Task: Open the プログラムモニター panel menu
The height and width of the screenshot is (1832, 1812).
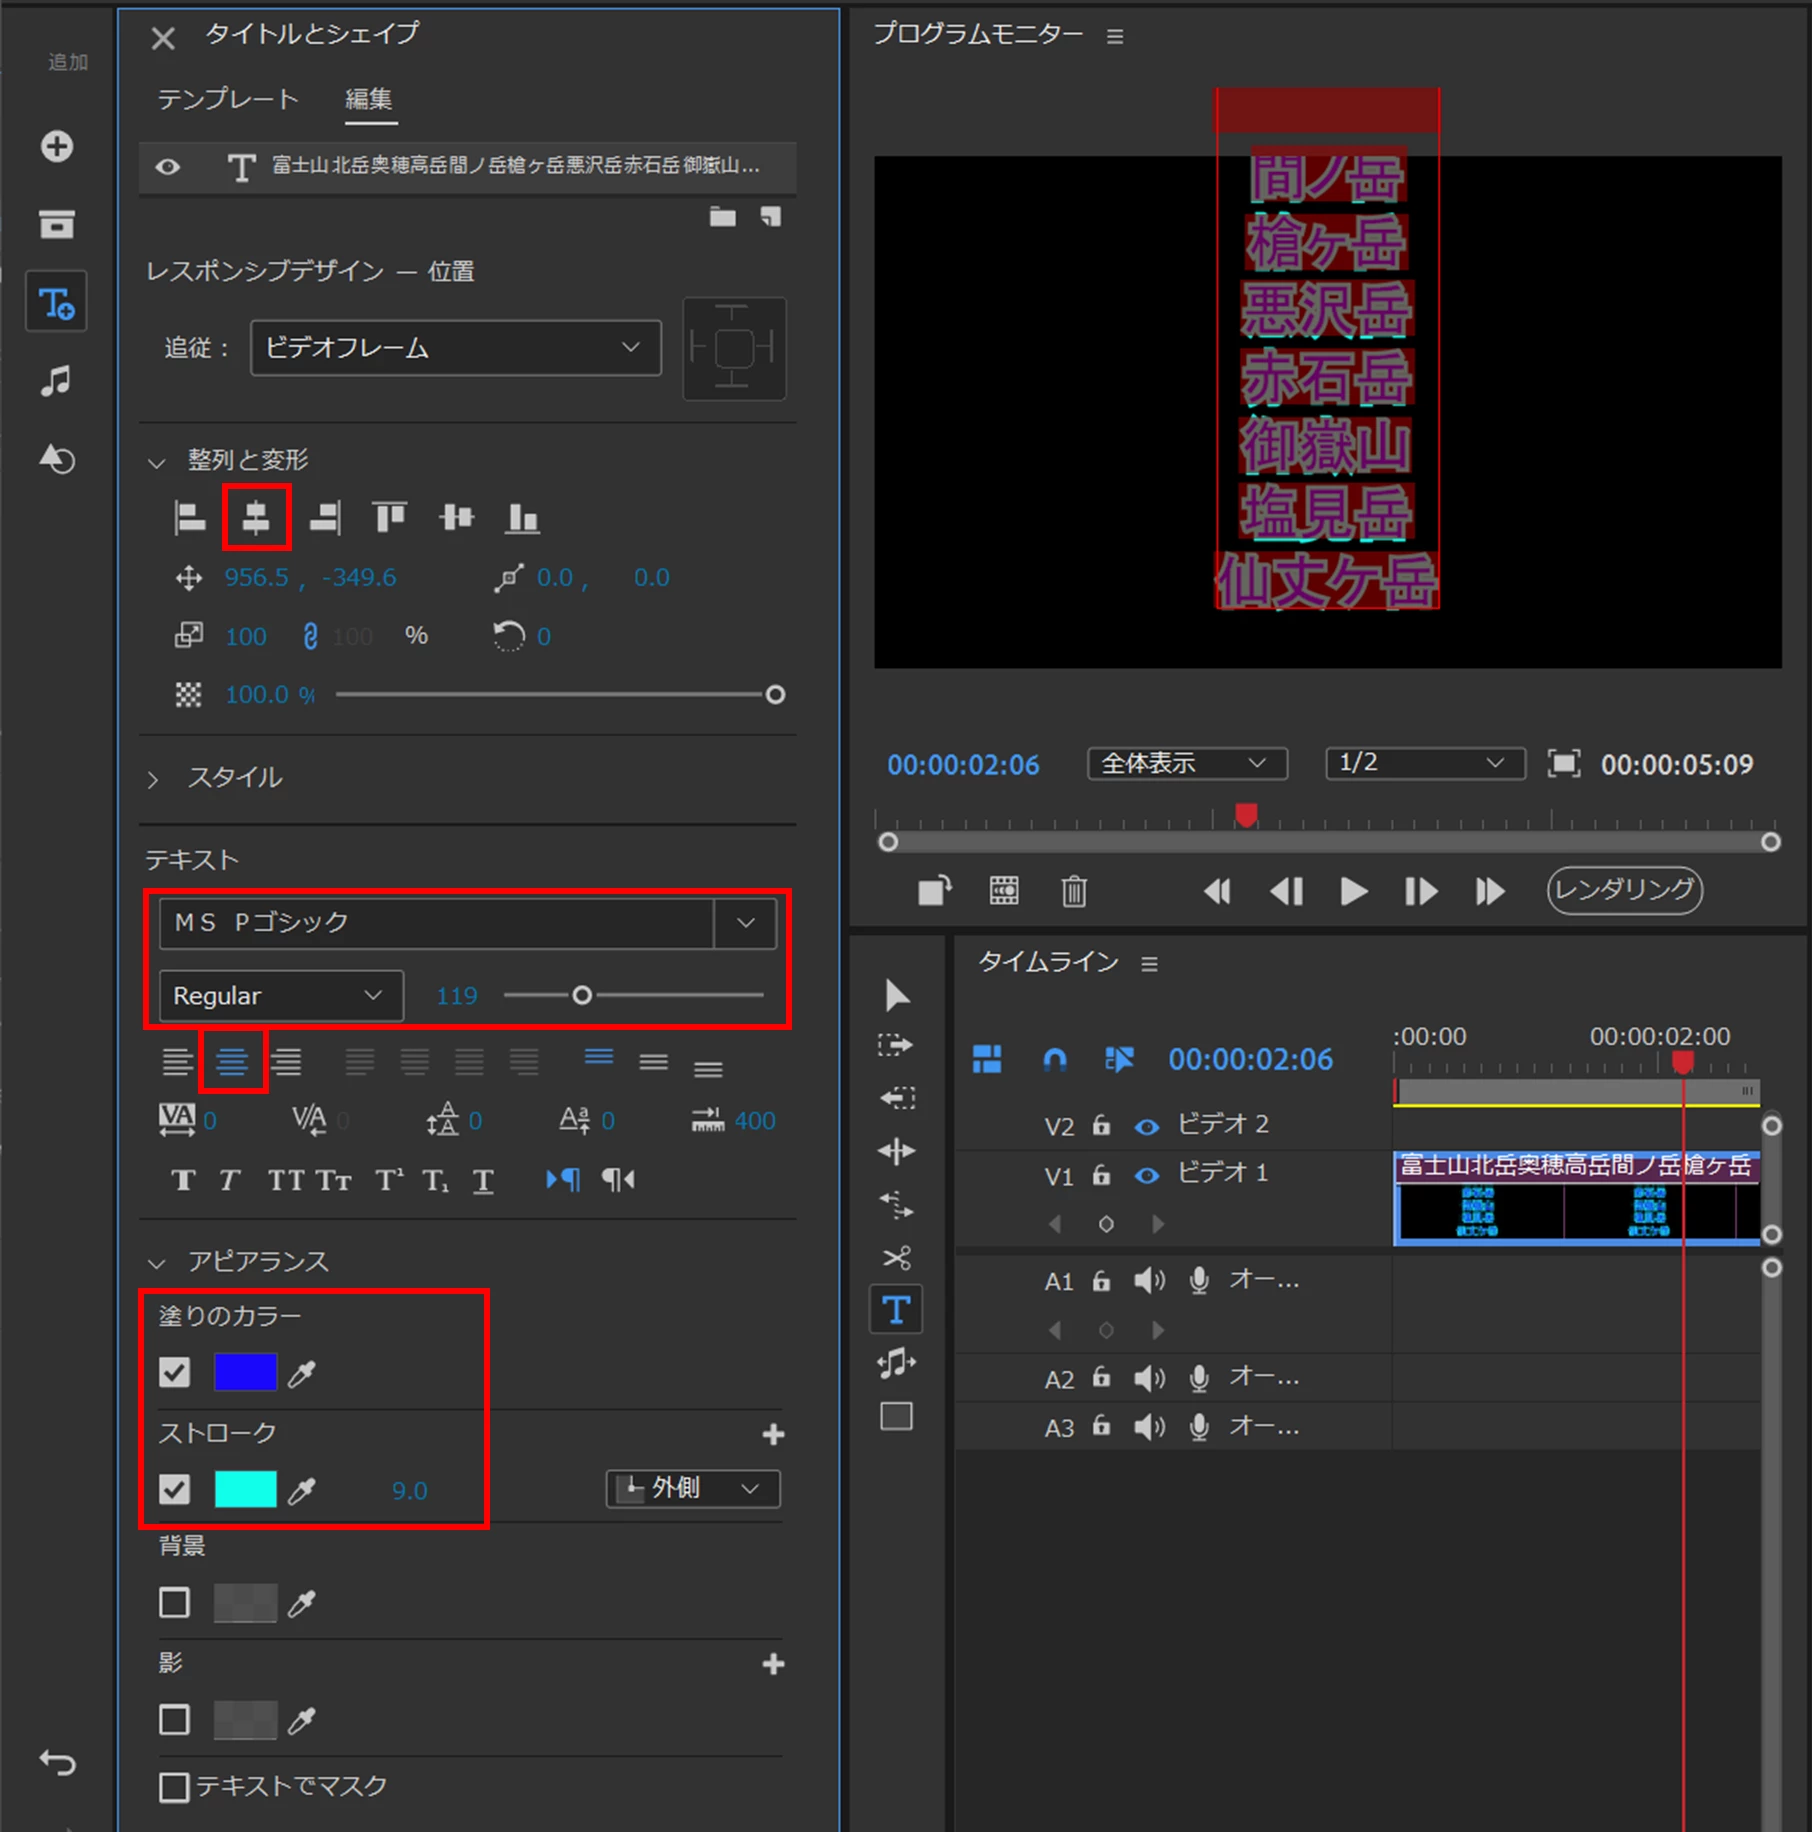Action: click(1115, 37)
